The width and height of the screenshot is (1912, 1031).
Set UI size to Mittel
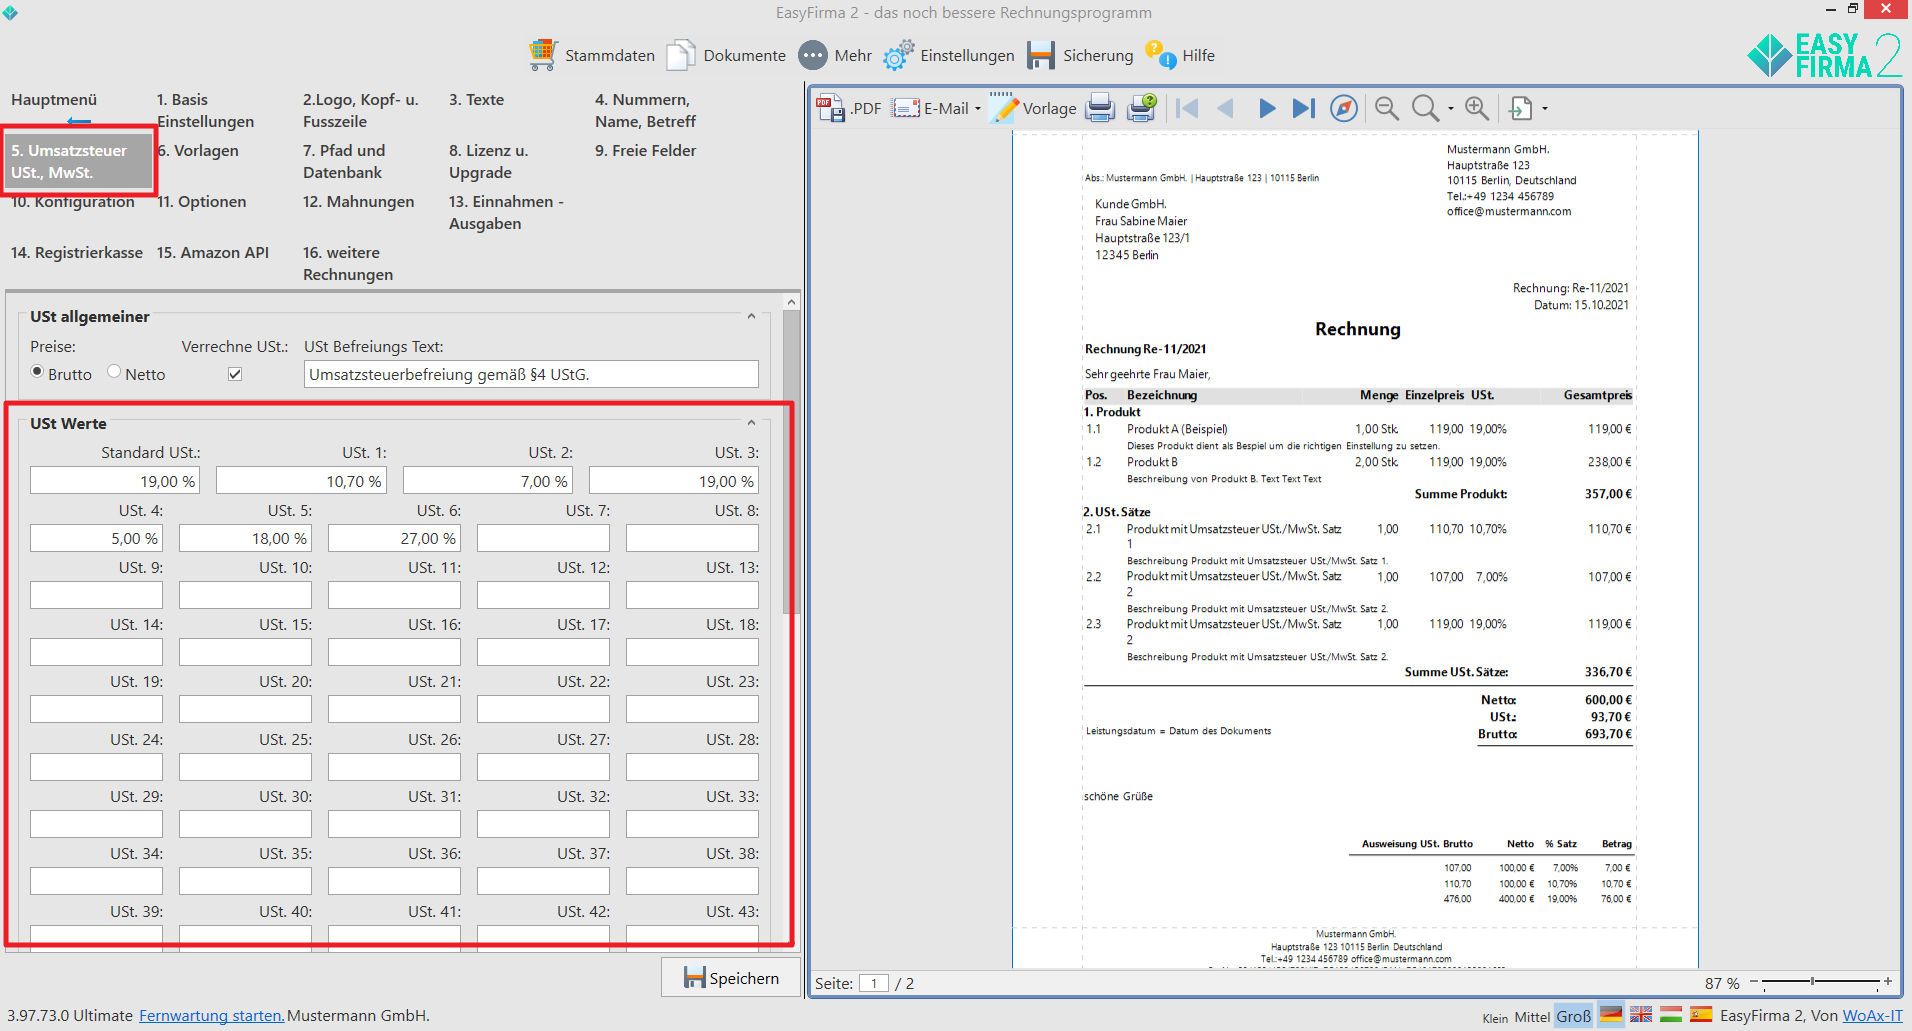[1531, 1016]
